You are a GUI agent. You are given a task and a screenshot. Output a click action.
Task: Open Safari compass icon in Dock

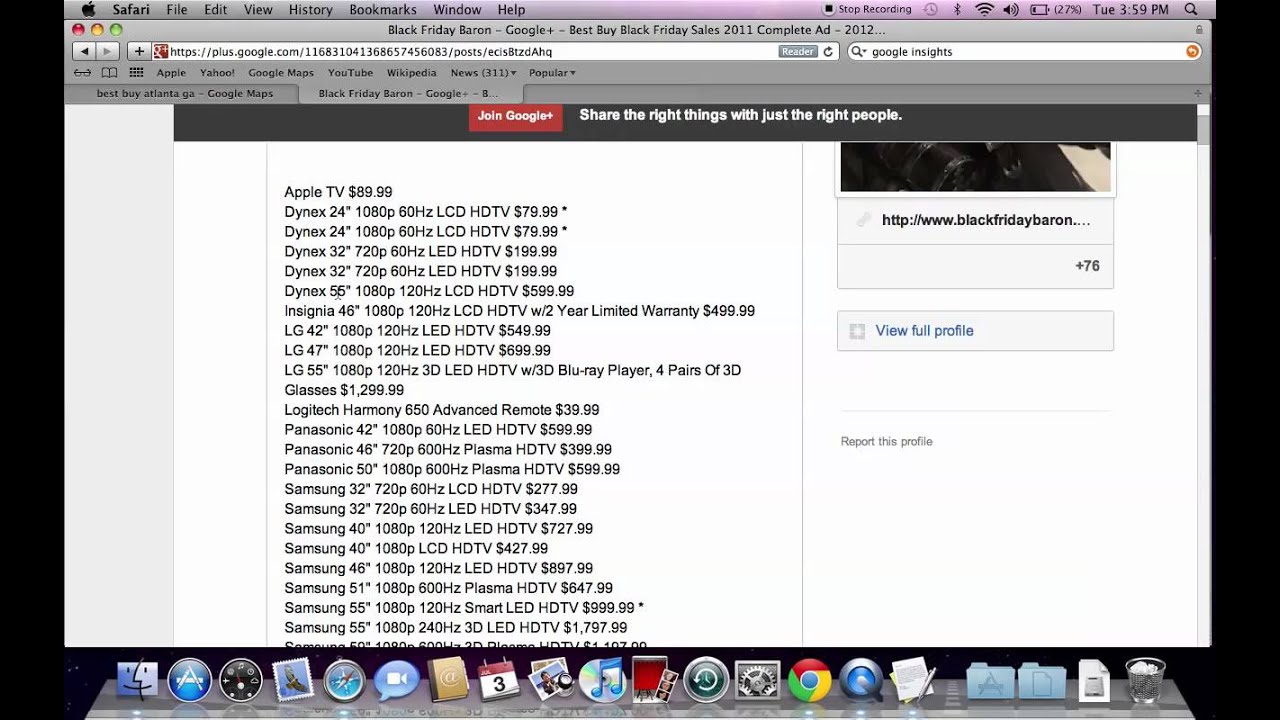345,682
